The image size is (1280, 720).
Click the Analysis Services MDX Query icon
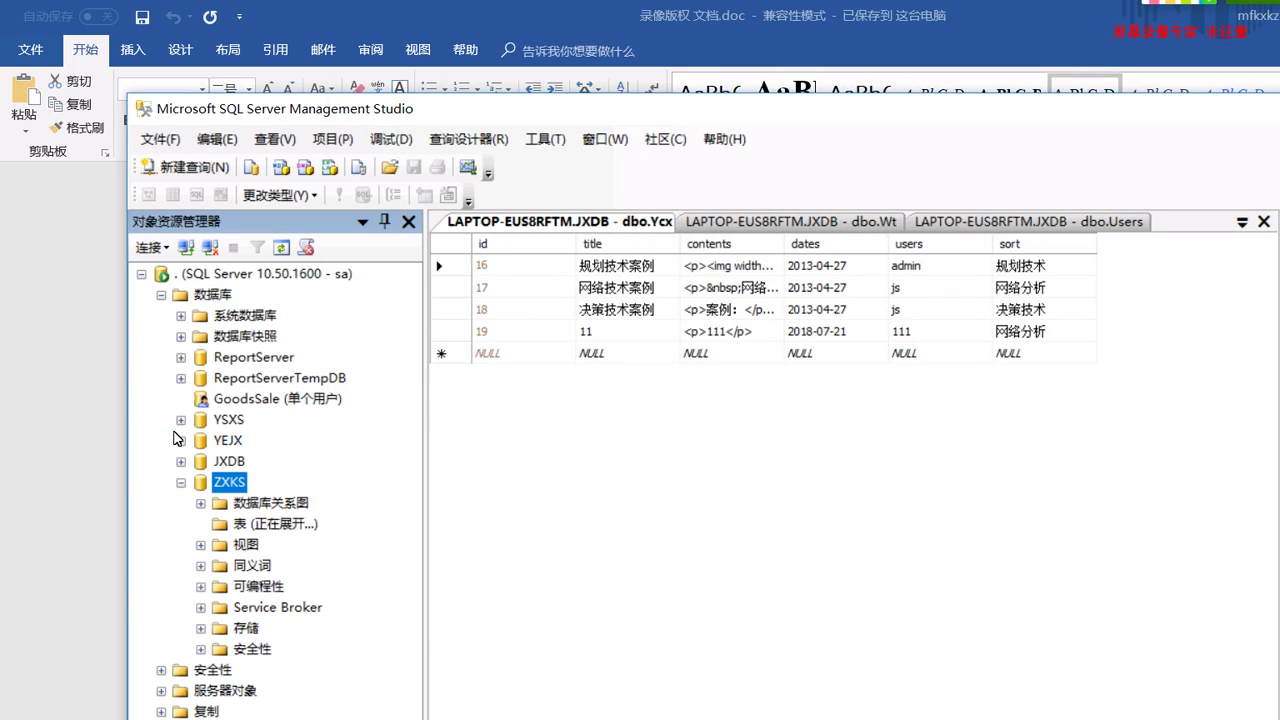(281, 167)
